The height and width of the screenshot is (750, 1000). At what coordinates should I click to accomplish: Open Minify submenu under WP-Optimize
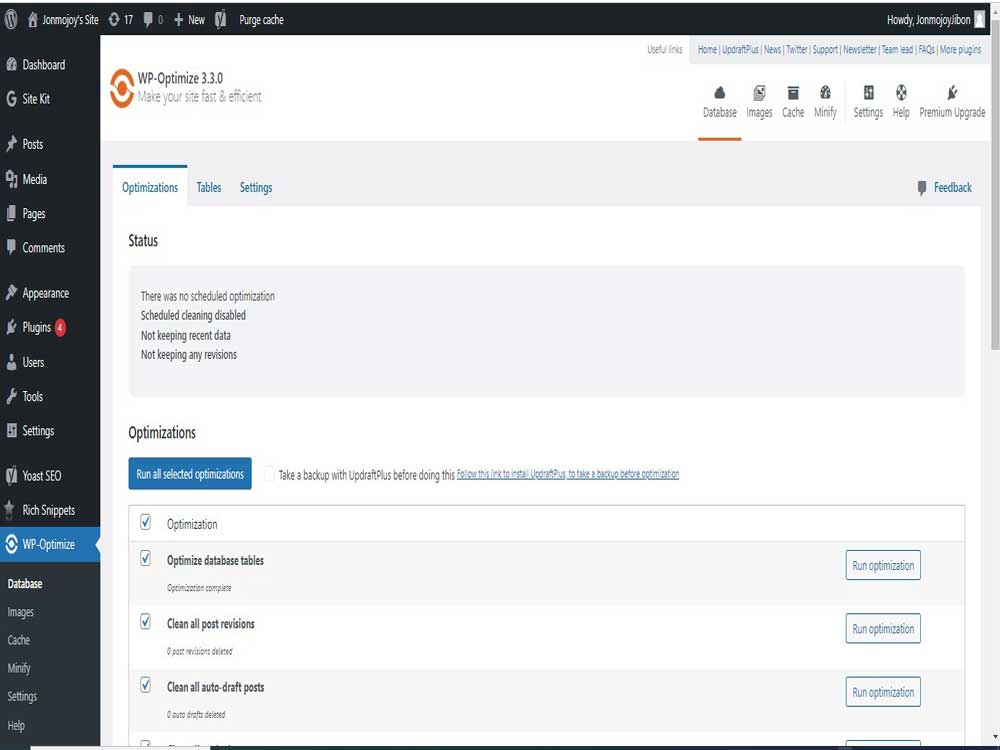coord(19,668)
